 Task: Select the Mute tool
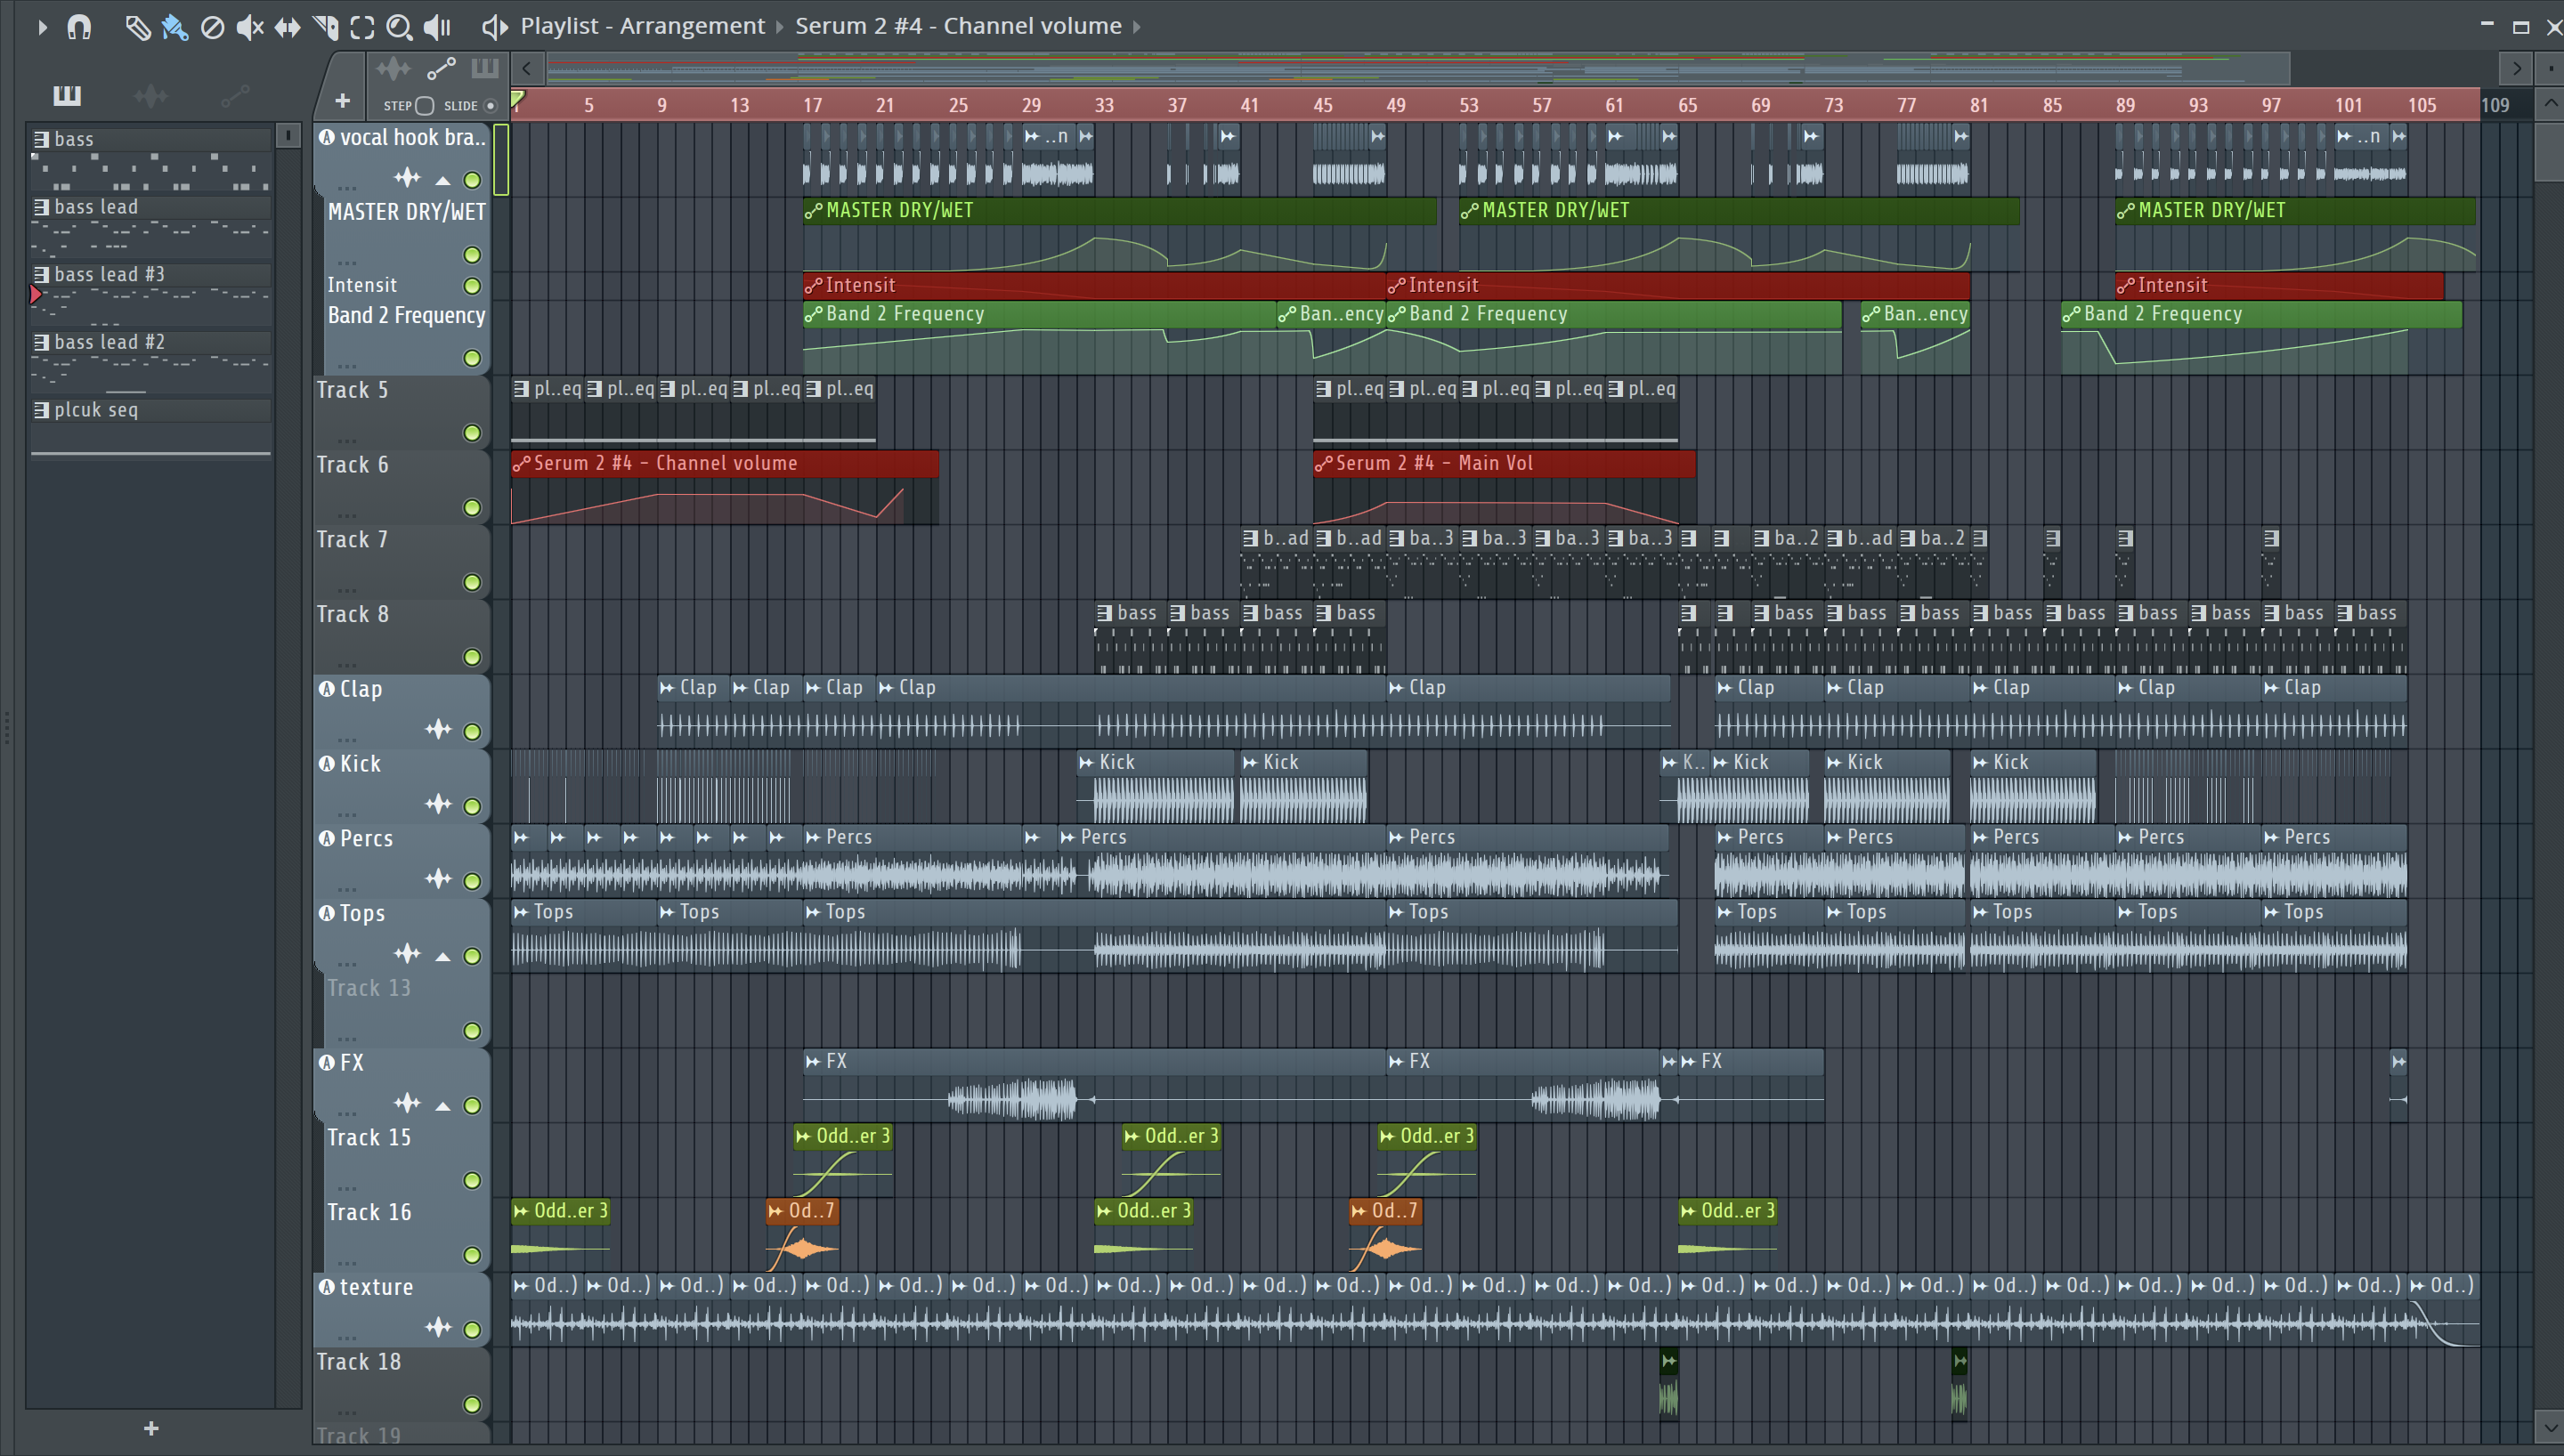point(250,27)
